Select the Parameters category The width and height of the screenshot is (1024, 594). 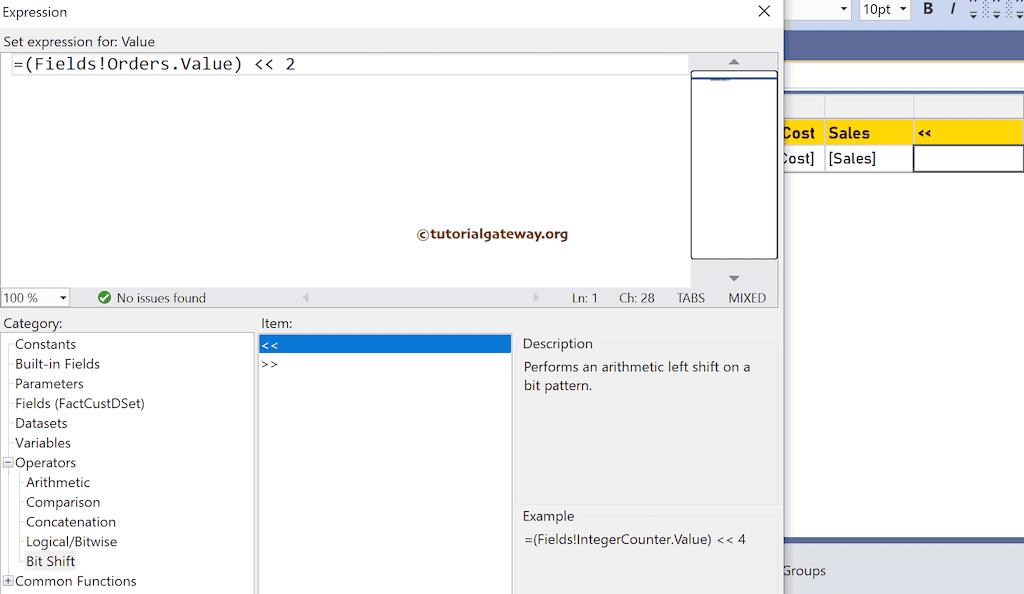[49, 384]
